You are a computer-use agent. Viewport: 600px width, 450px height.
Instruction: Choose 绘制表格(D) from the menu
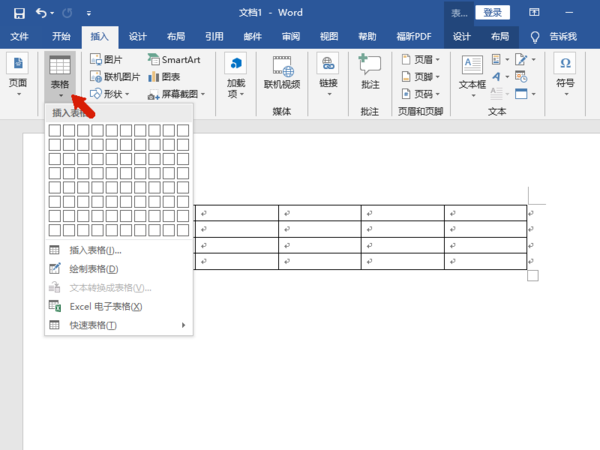click(x=119, y=269)
